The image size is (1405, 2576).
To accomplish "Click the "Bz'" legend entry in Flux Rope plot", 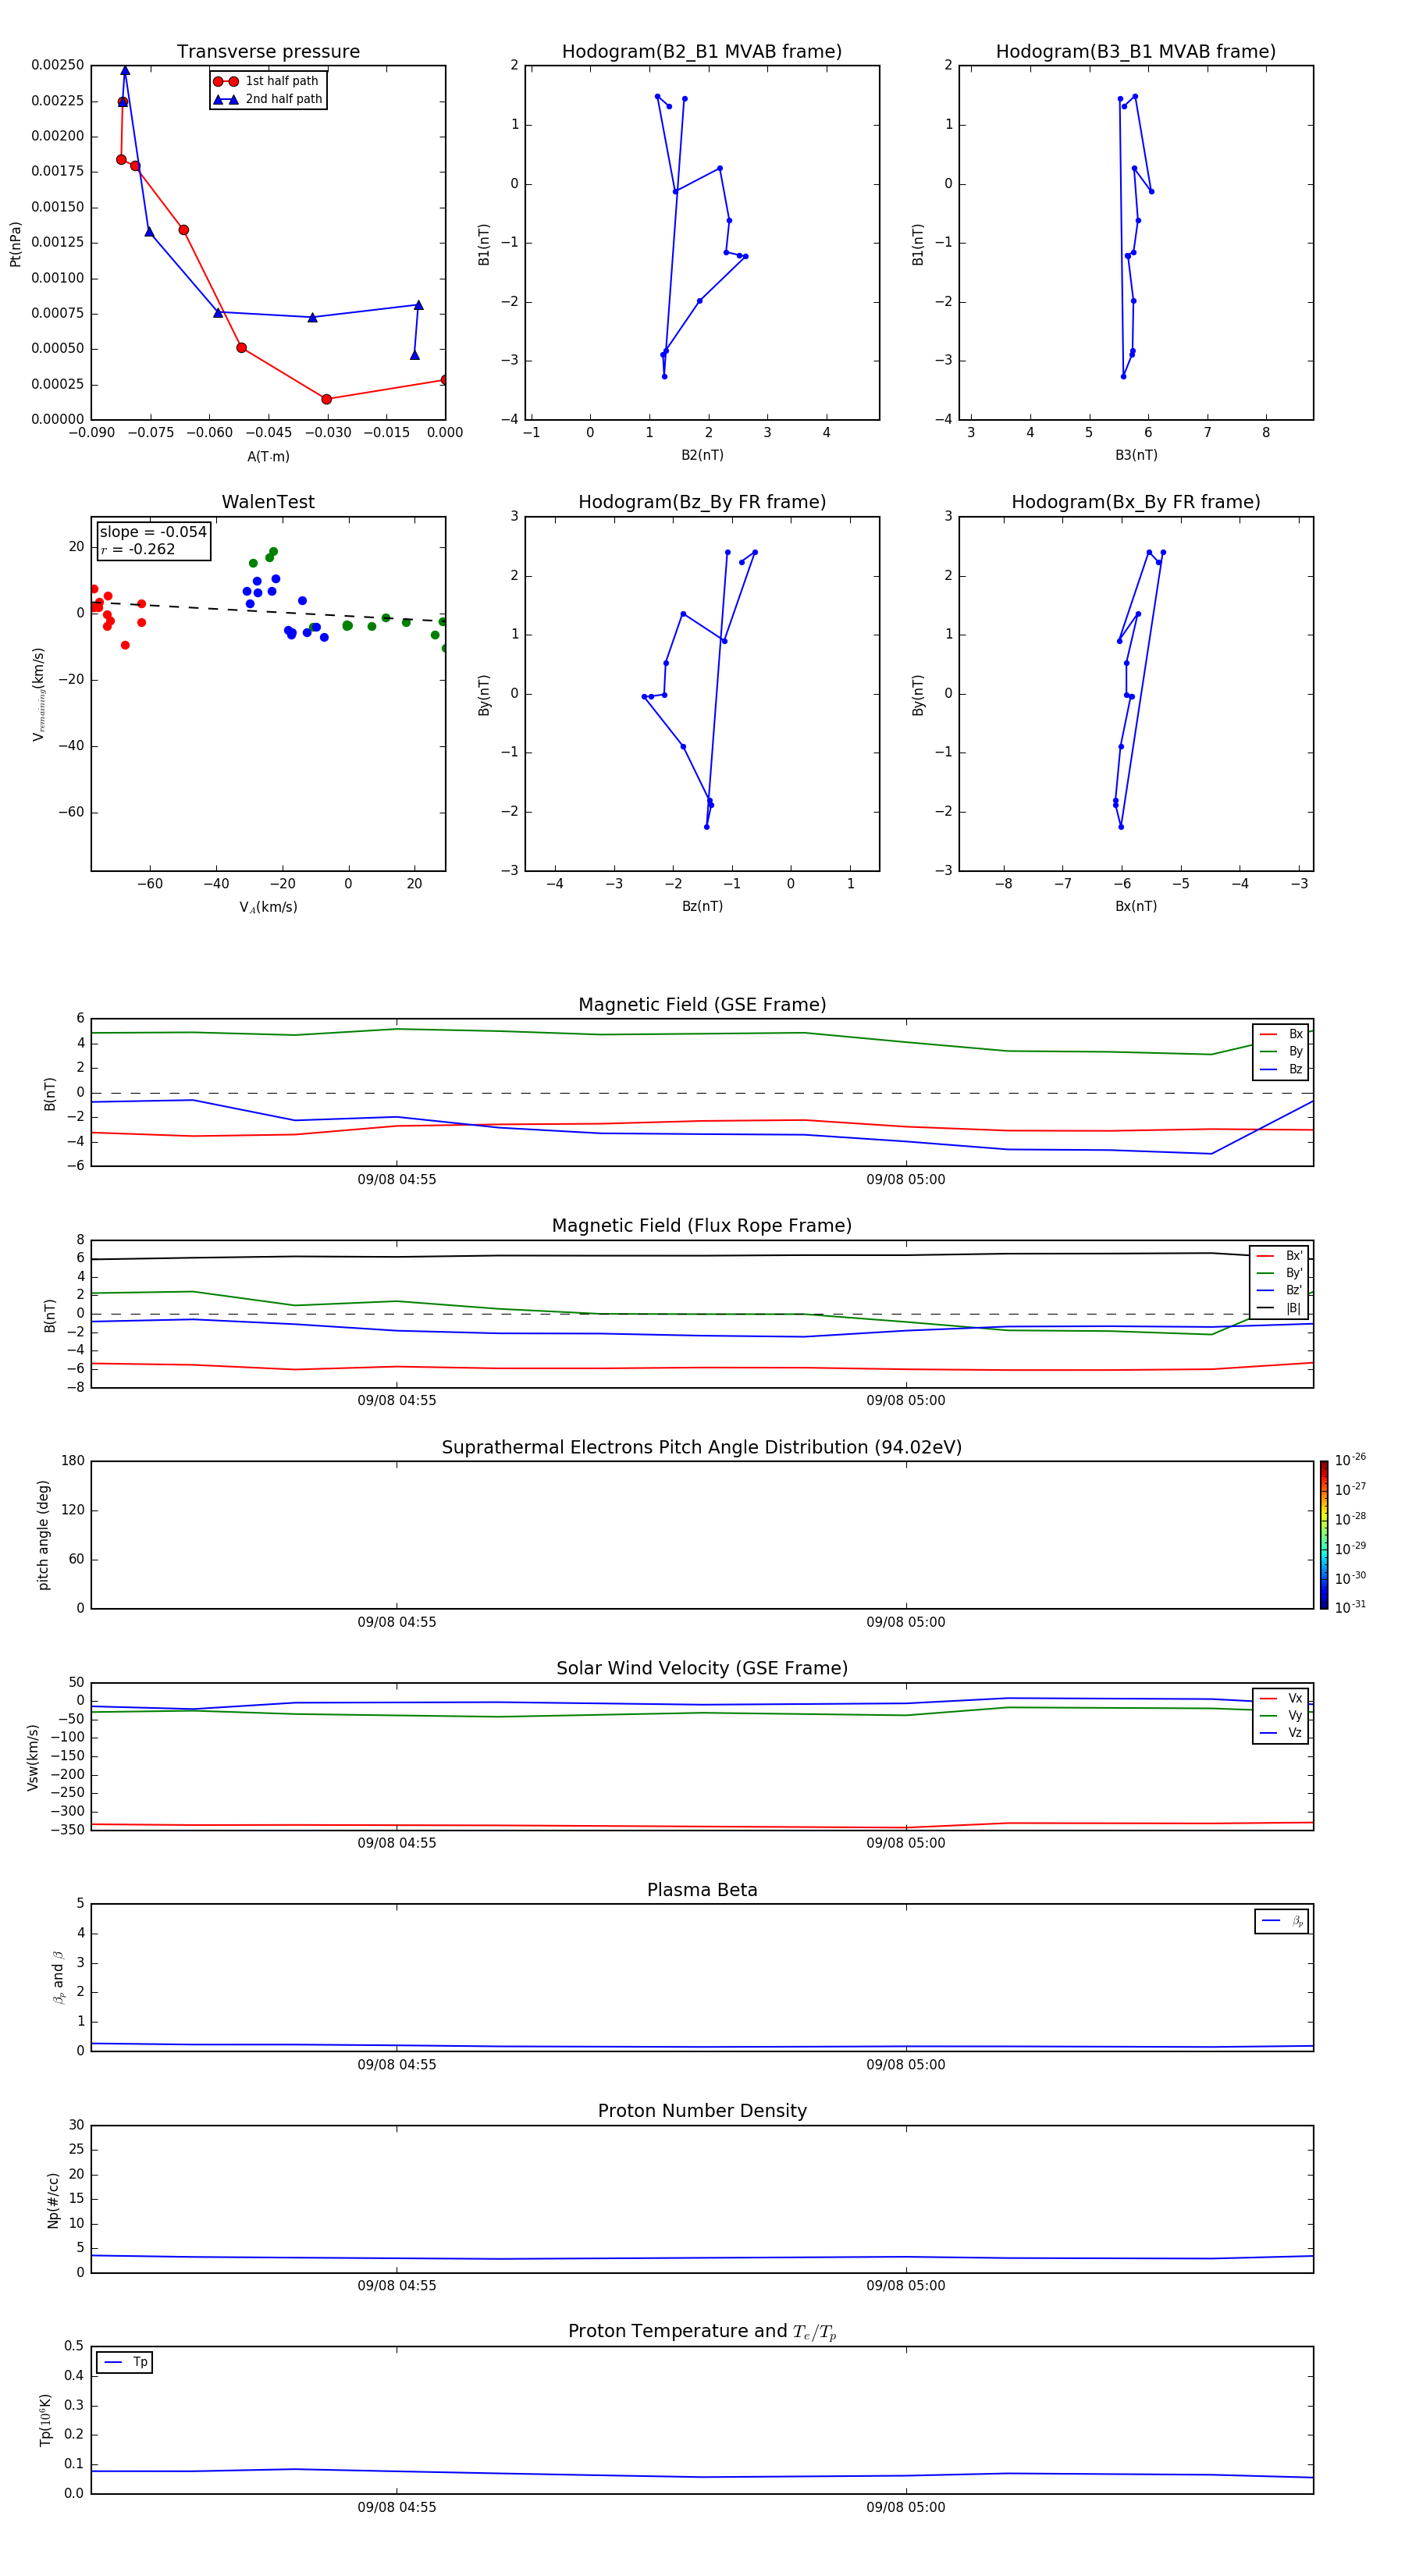I will [1279, 1290].
